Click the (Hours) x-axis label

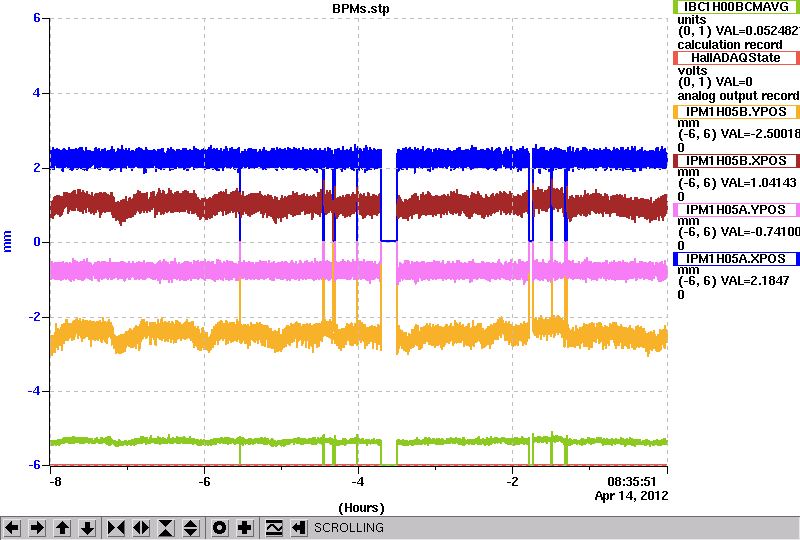[x=361, y=508]
